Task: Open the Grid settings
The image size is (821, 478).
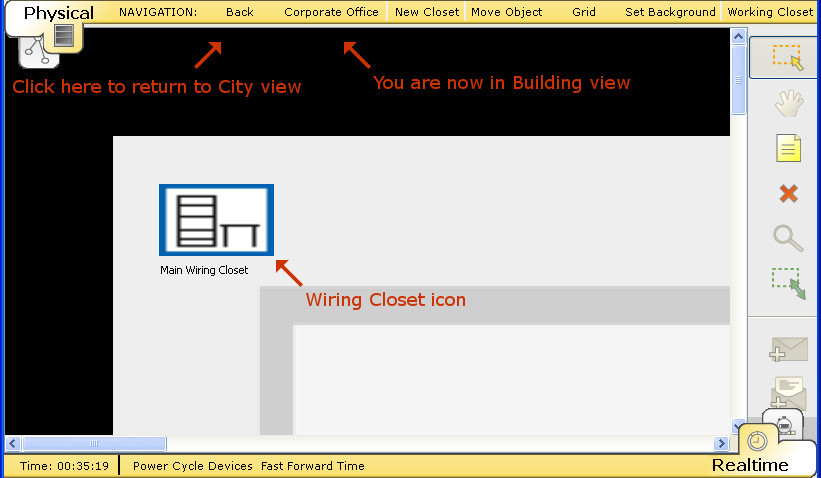Action: pos(584,12)
